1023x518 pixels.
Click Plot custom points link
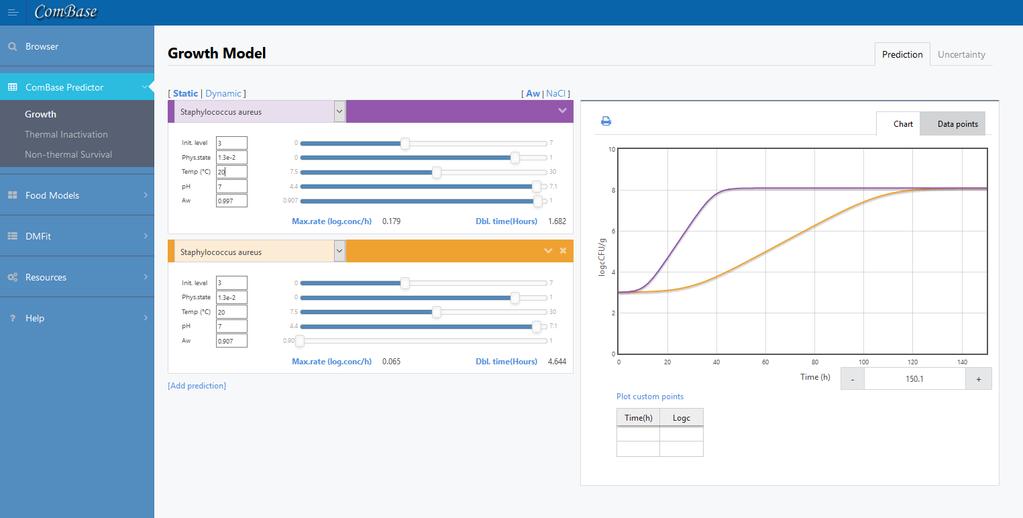(x=650, y=396)
